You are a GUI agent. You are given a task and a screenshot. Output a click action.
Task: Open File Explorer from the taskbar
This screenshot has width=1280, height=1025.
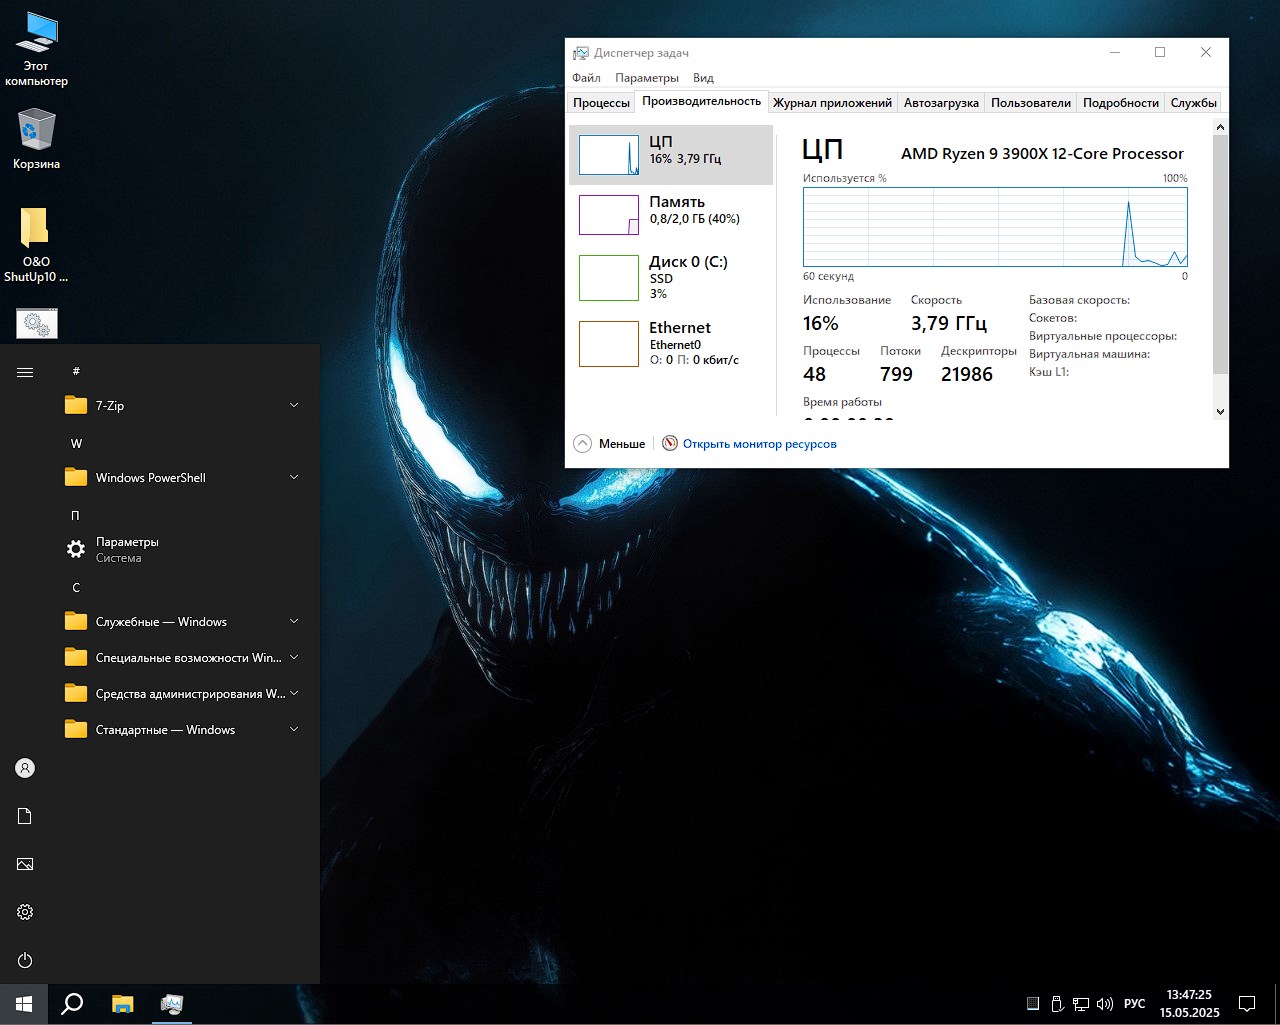coord(122,1003)
